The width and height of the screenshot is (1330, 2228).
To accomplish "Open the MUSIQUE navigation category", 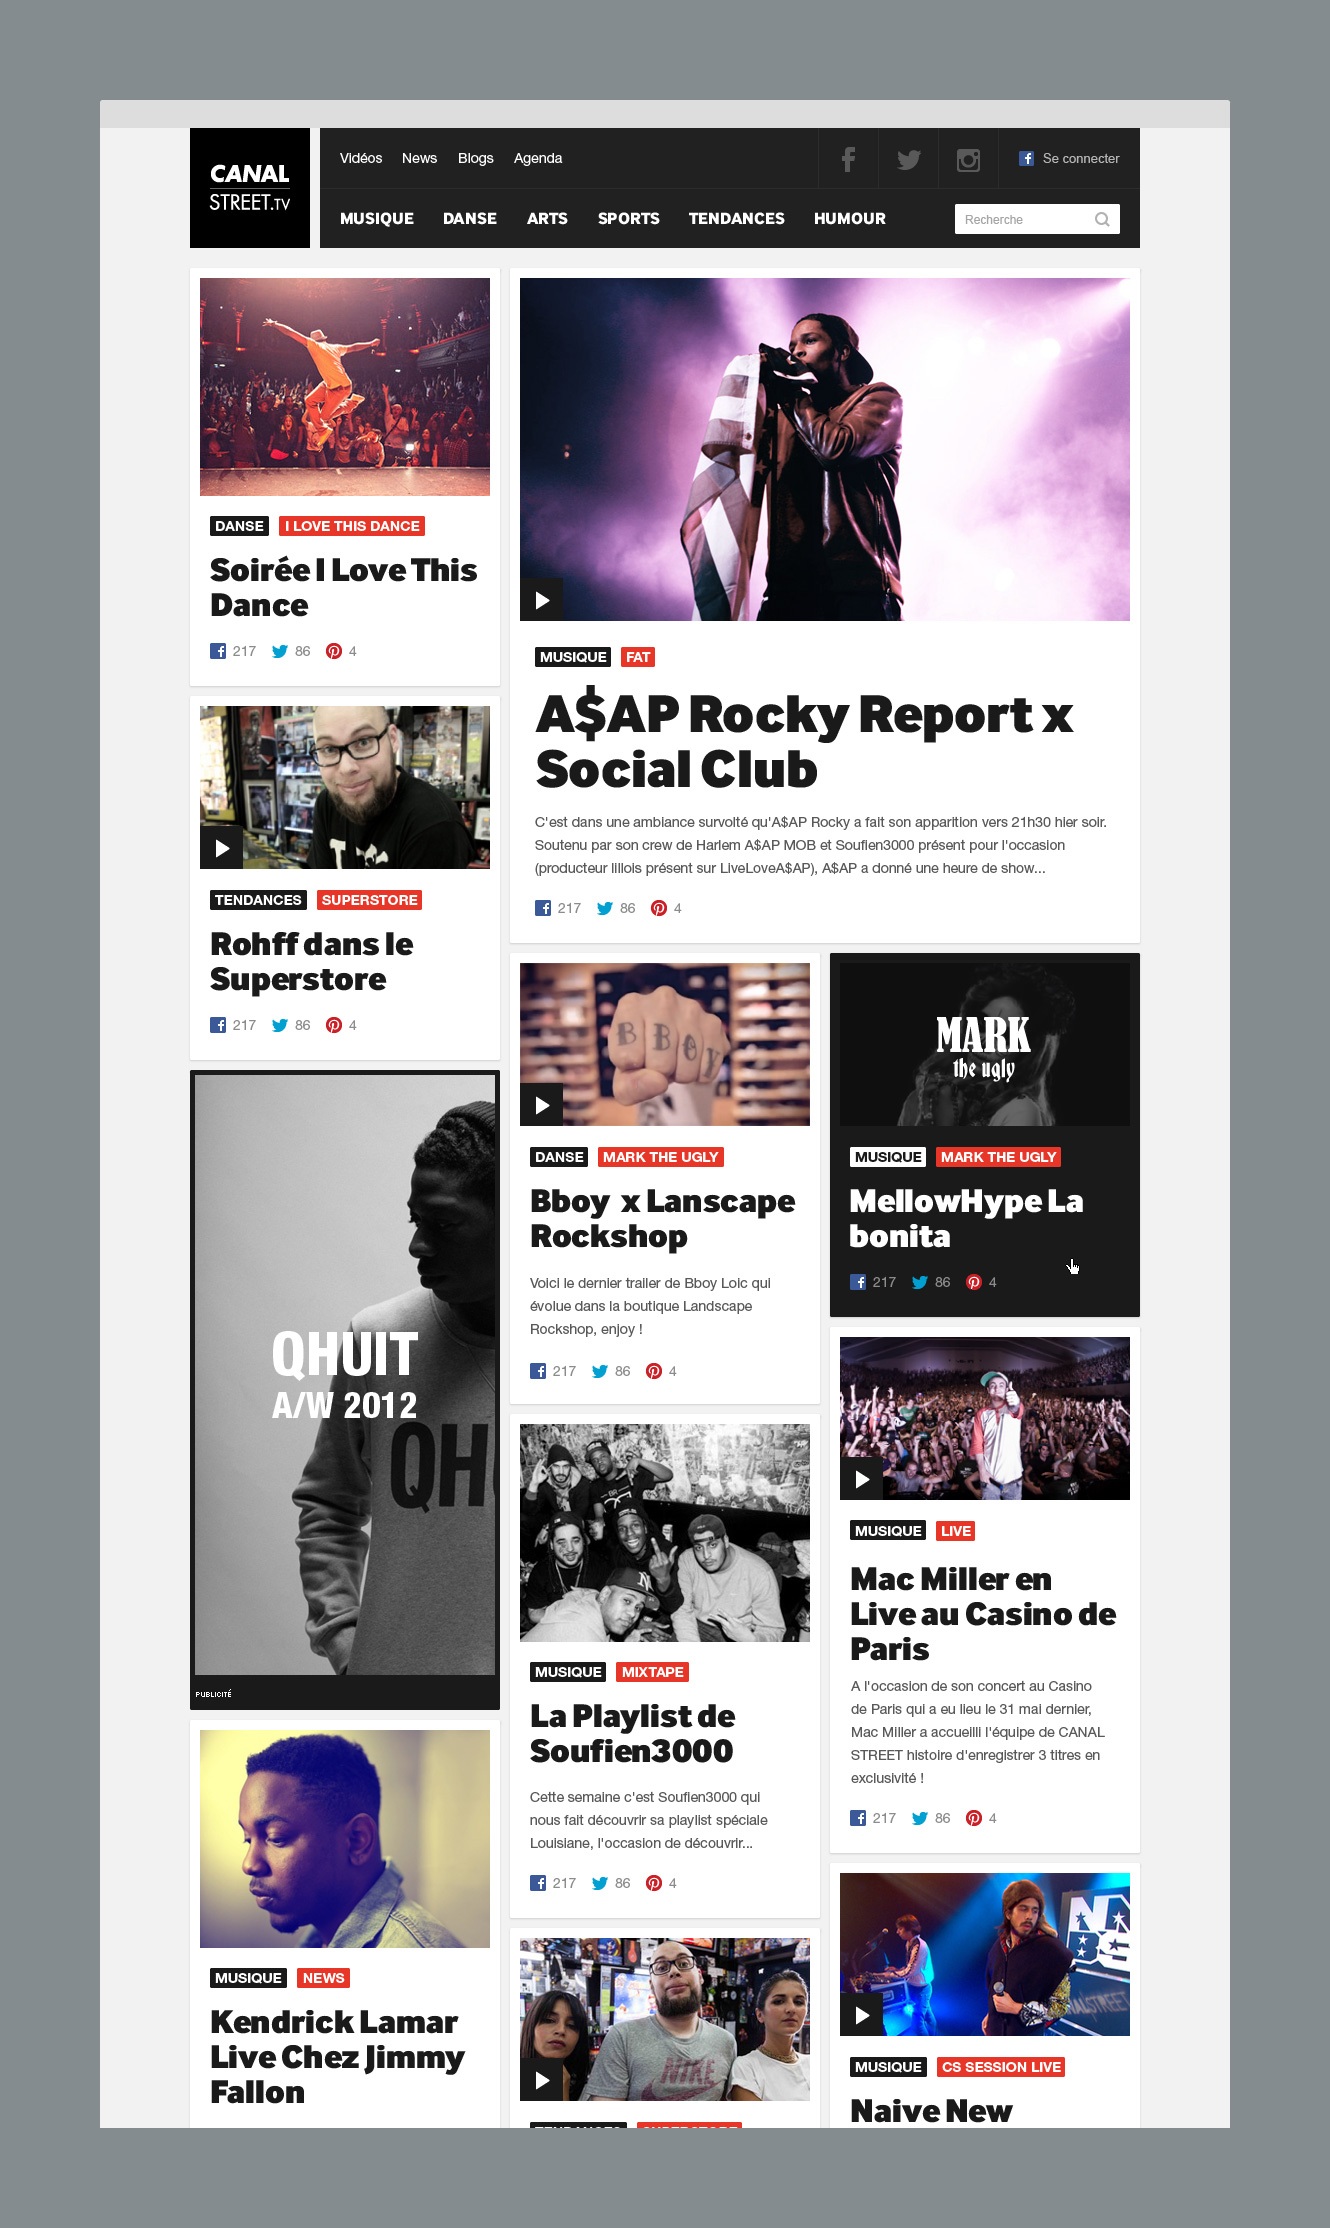I will [x=377, y=218].
